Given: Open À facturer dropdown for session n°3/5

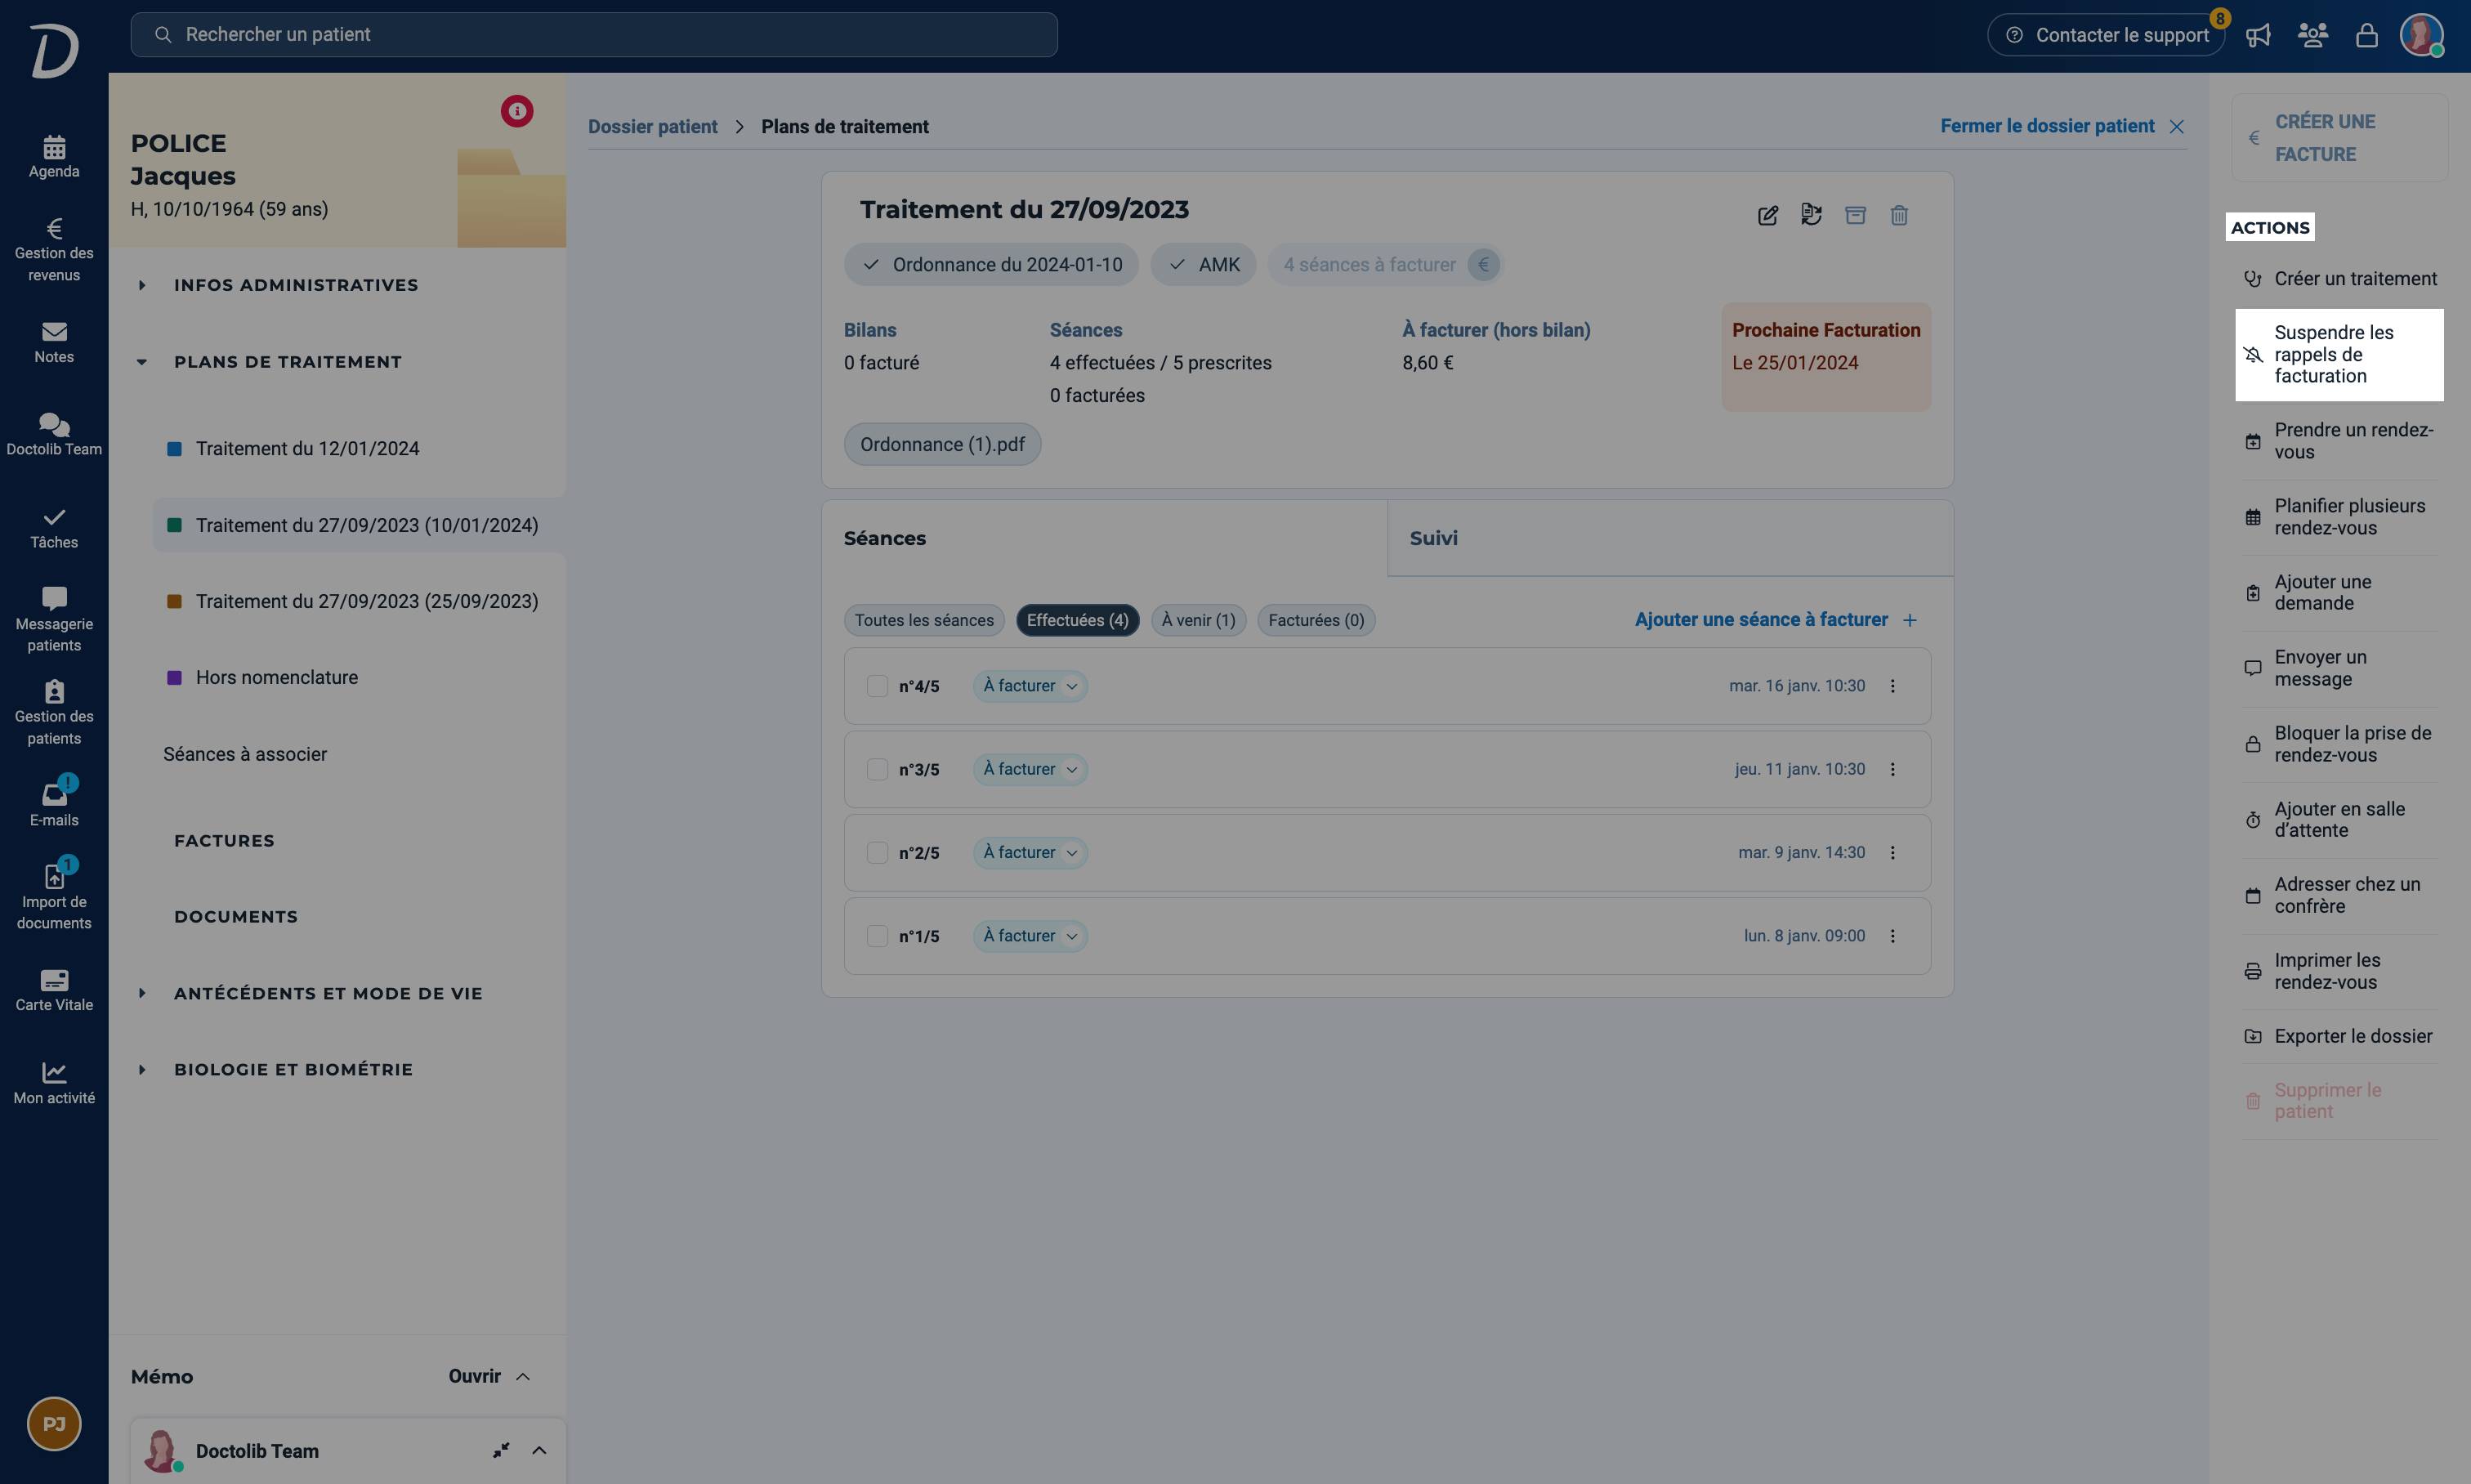Looking at the screenshot, I should (1030, 770).
